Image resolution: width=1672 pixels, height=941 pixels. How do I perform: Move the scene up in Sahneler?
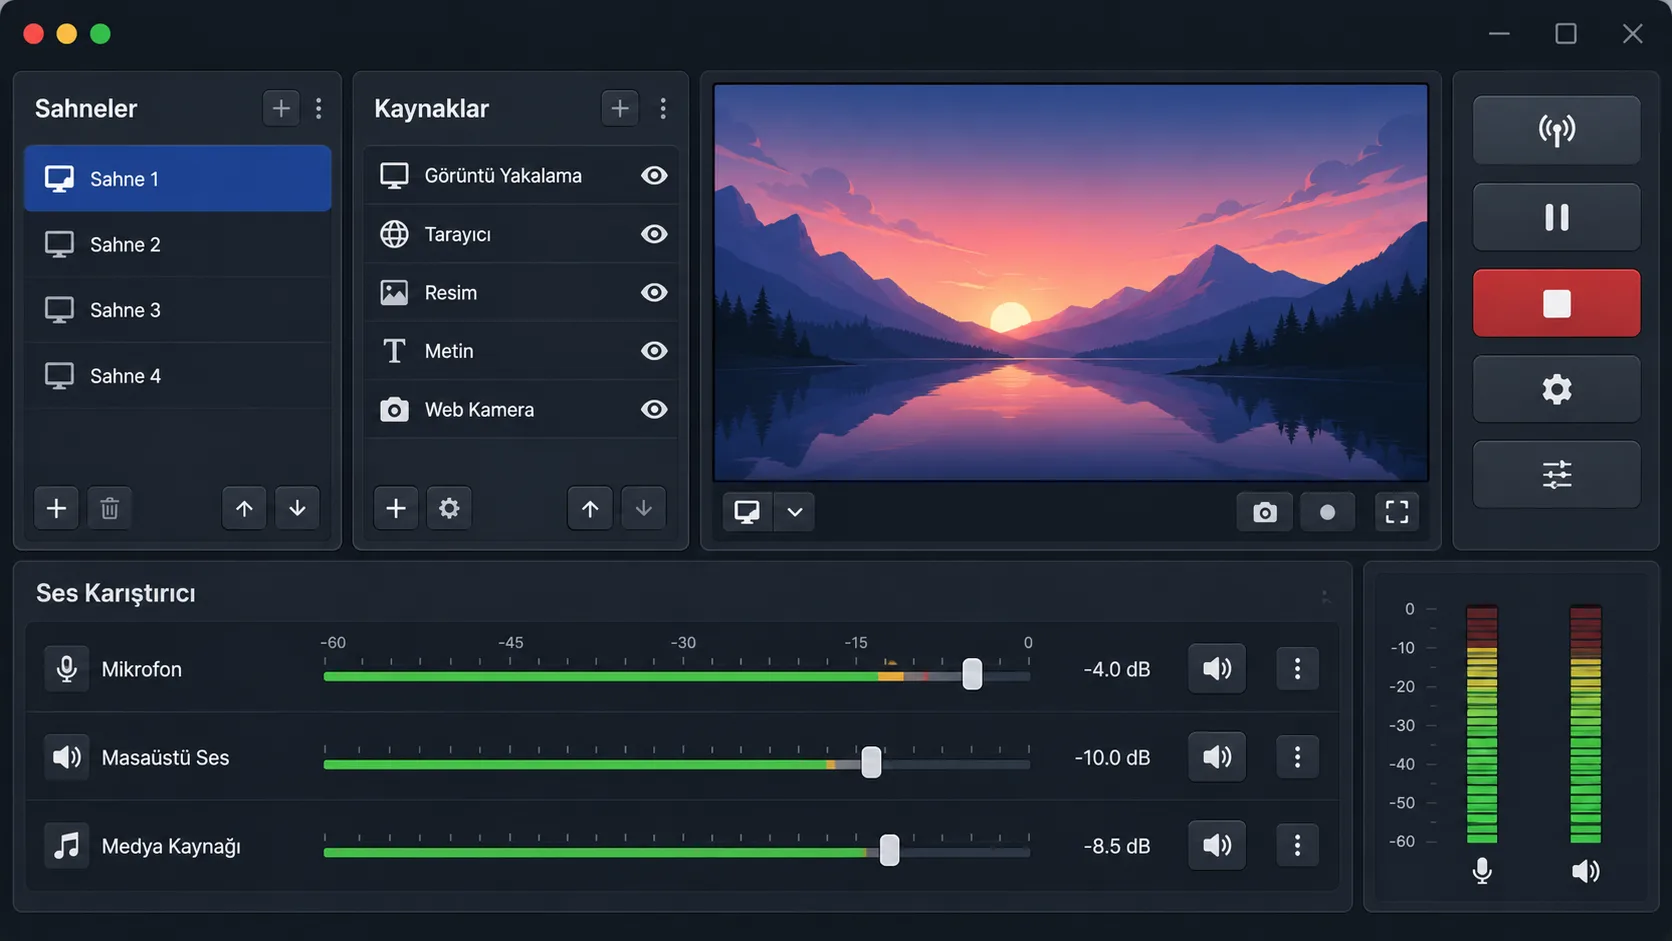(x=244, y=508)
